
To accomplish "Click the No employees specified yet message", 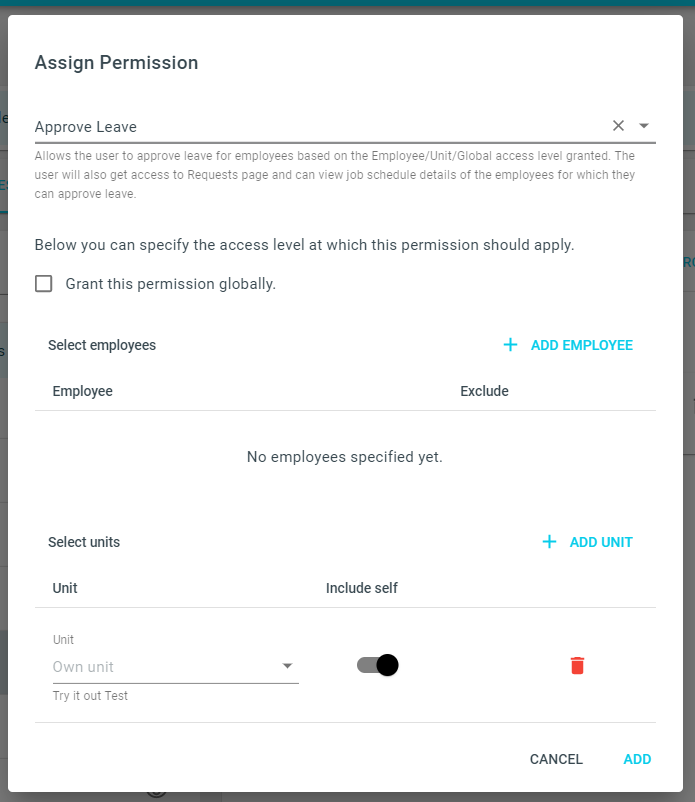I will 344,457.
